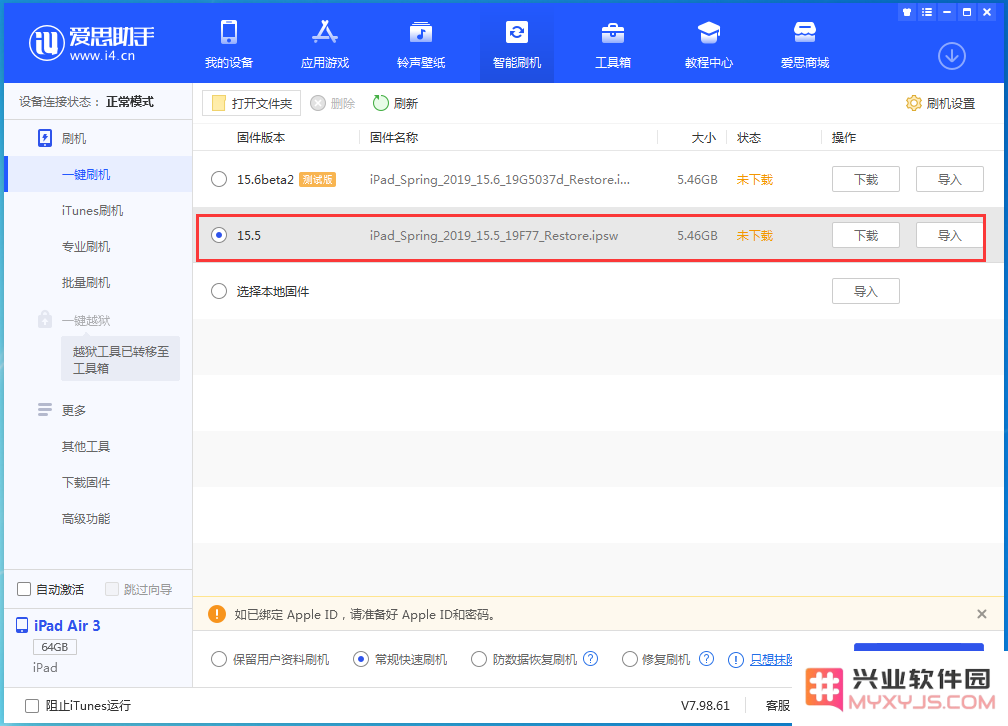Open help for 修复刷机

(706, 659)
